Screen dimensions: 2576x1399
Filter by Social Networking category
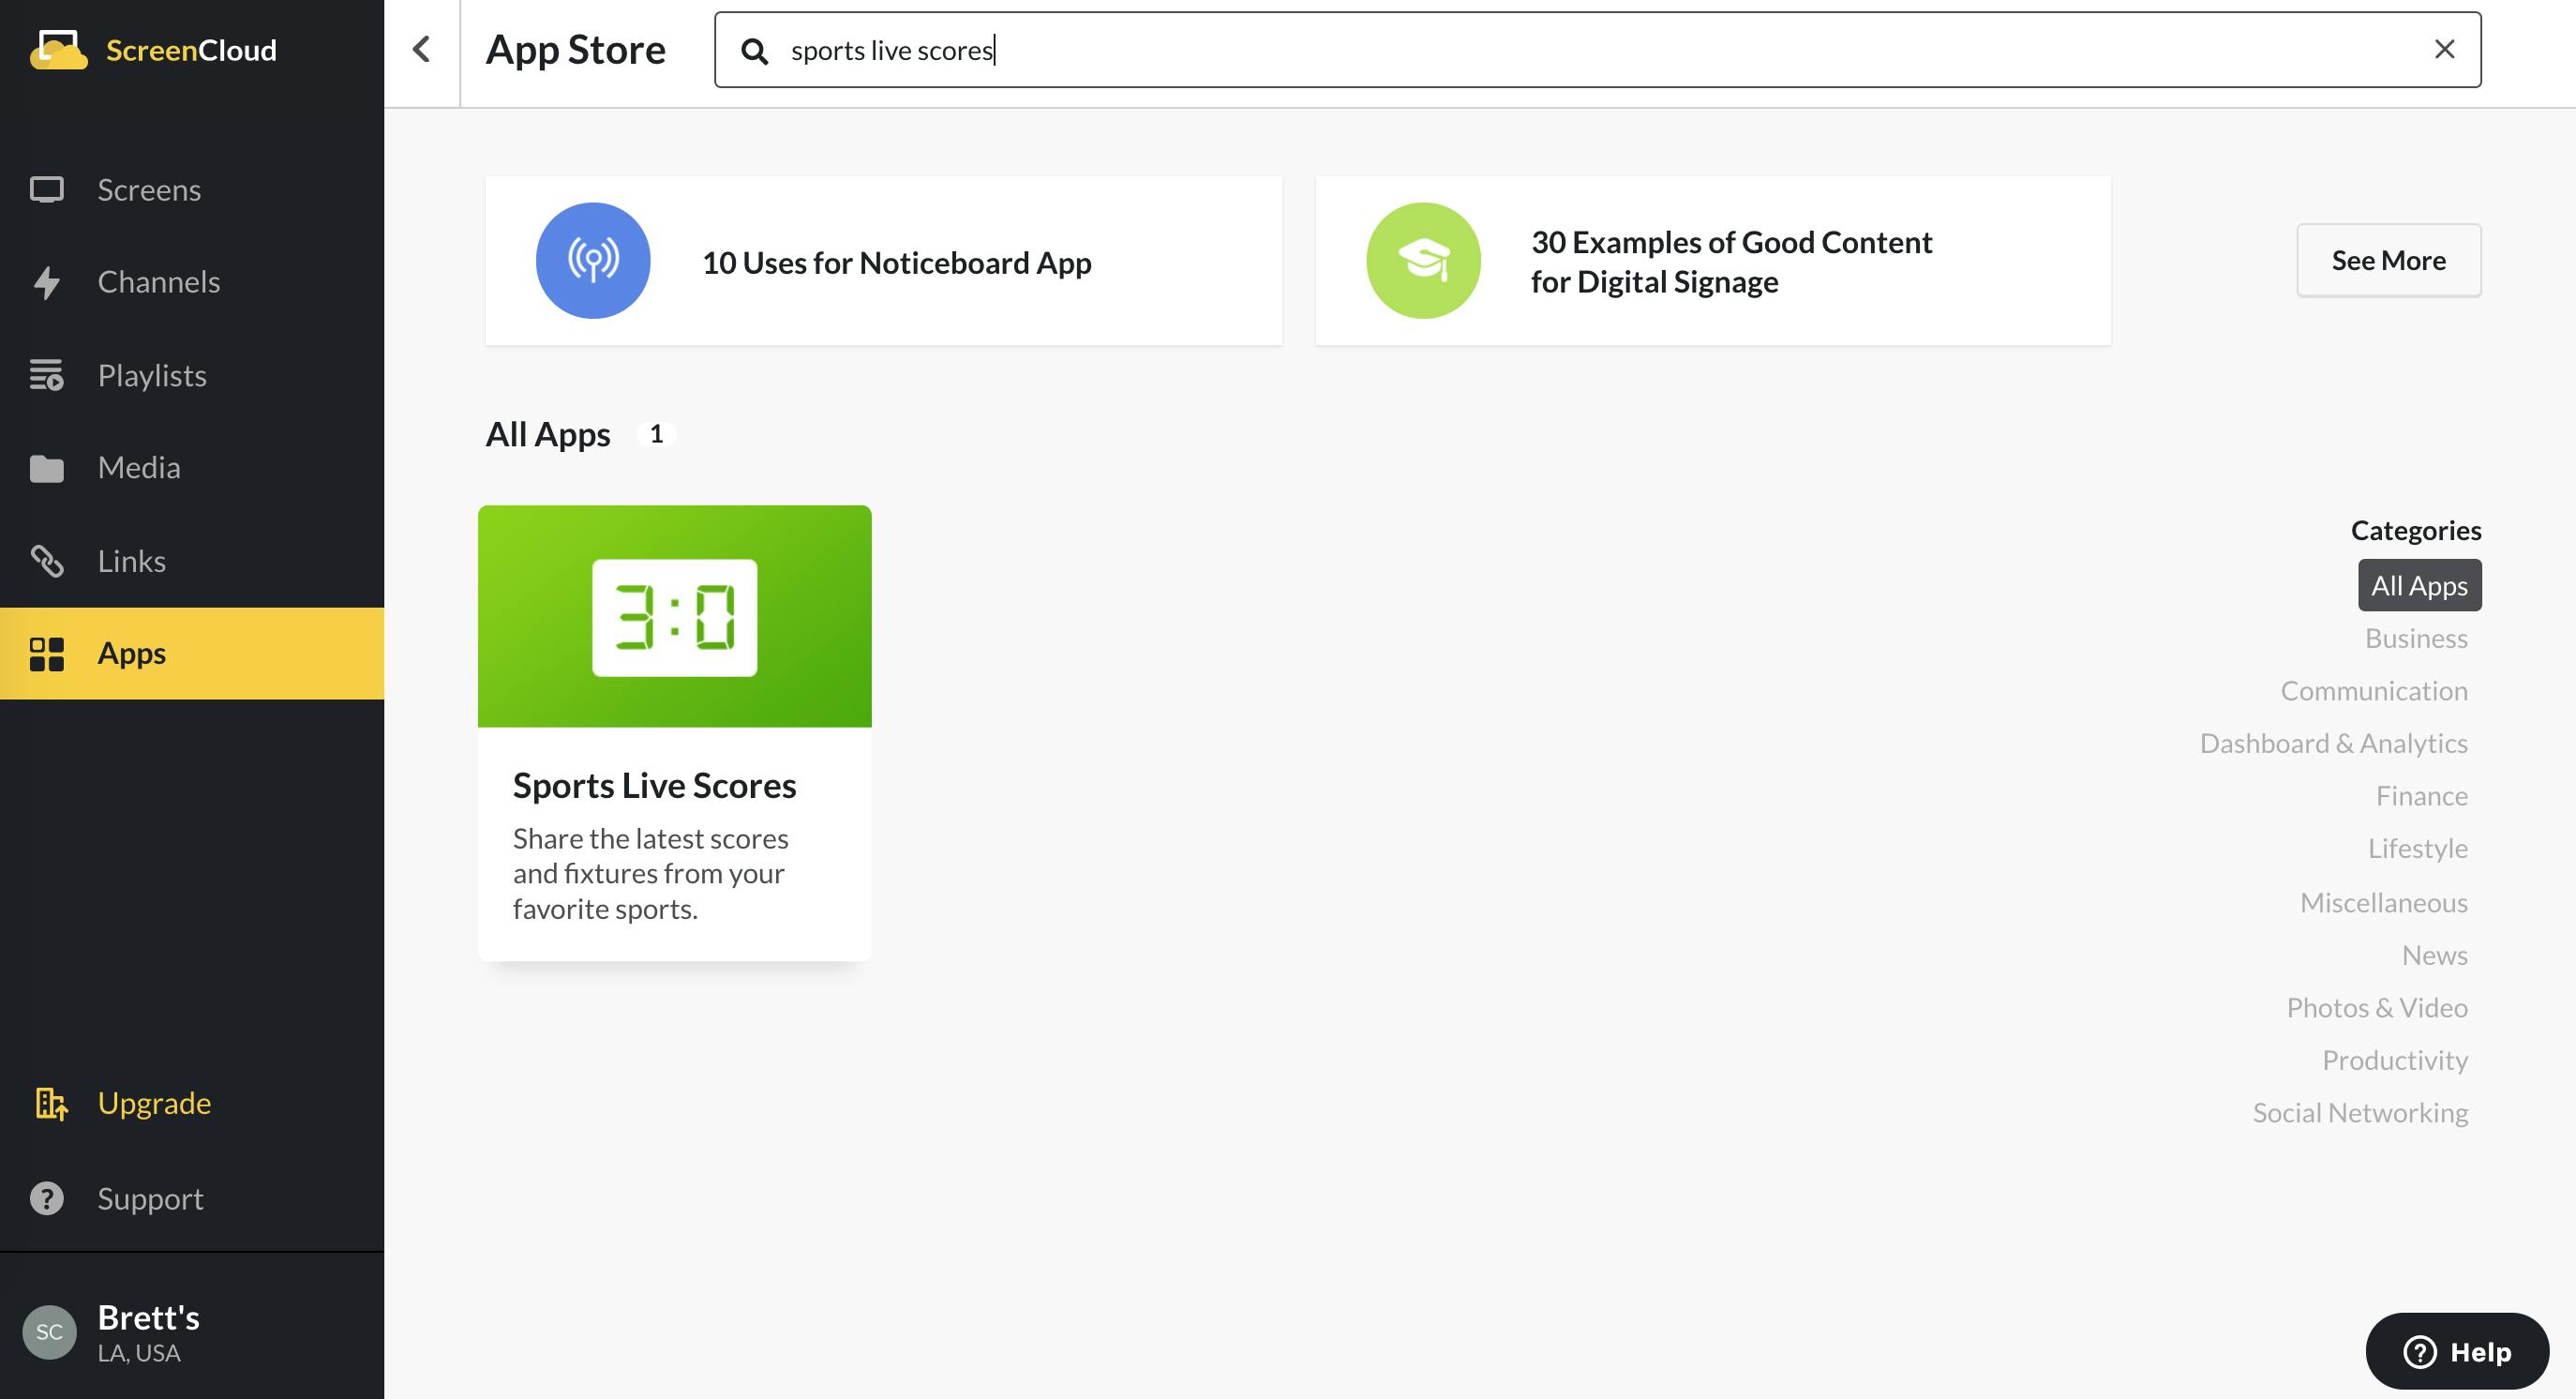click(2360, 1113)
